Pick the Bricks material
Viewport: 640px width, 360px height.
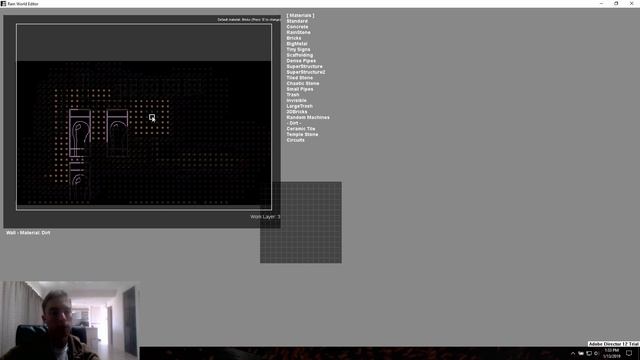coord(293,38)
